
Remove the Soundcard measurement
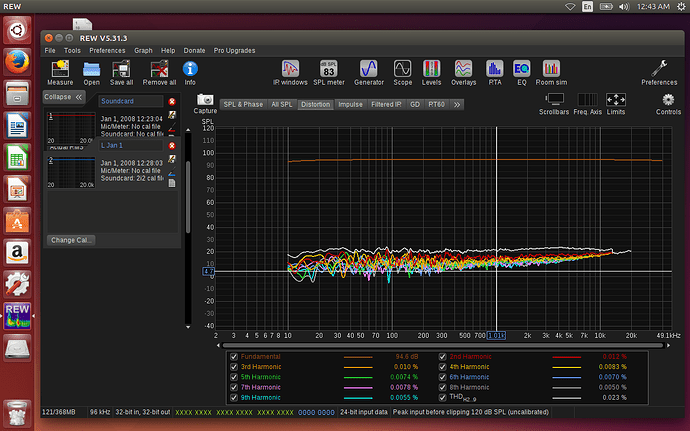(172, 101)
